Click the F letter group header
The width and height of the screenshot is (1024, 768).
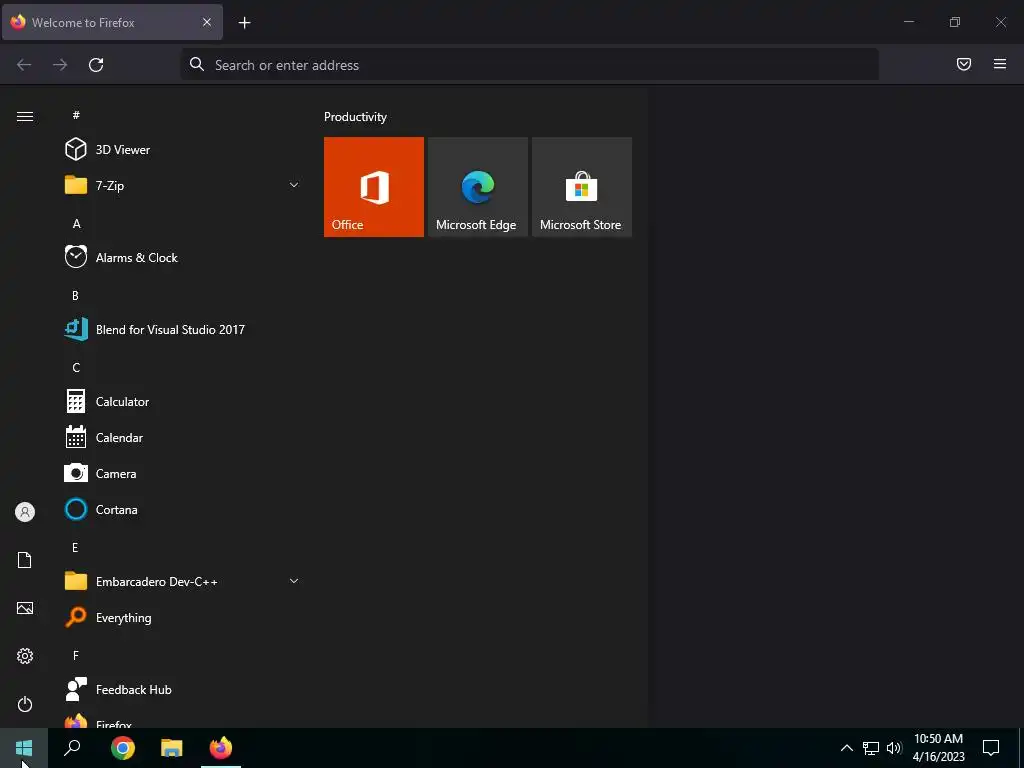tap(76, 655)
